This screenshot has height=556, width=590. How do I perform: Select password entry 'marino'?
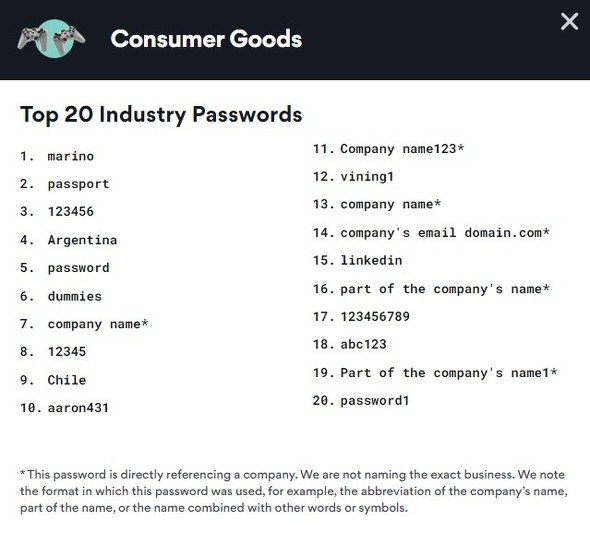click(x=70, y=156)
